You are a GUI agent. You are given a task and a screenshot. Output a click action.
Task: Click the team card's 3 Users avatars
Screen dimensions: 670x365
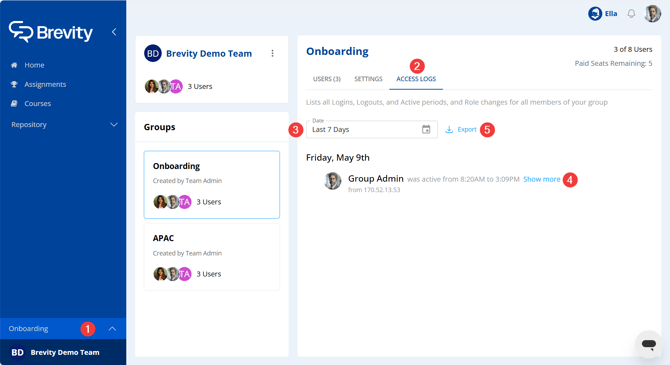[x=164, y=86]
